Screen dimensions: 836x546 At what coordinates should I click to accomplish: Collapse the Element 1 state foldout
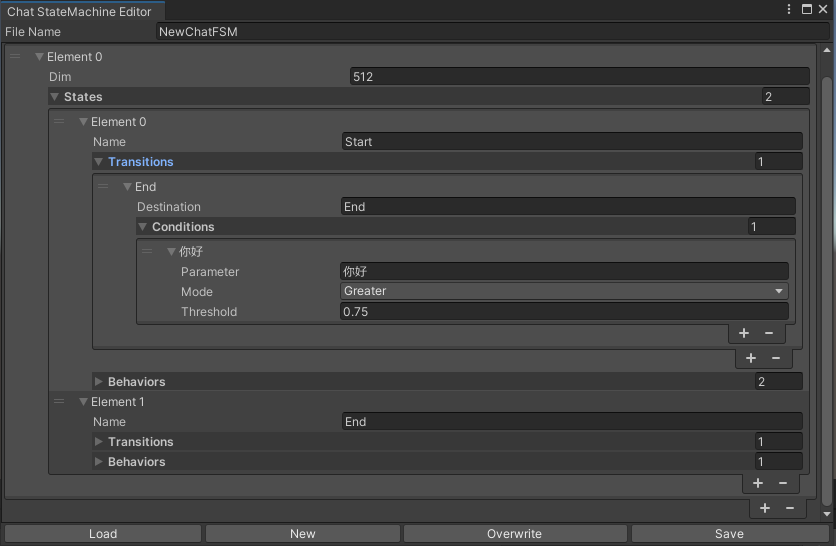(x=83, y=402)
